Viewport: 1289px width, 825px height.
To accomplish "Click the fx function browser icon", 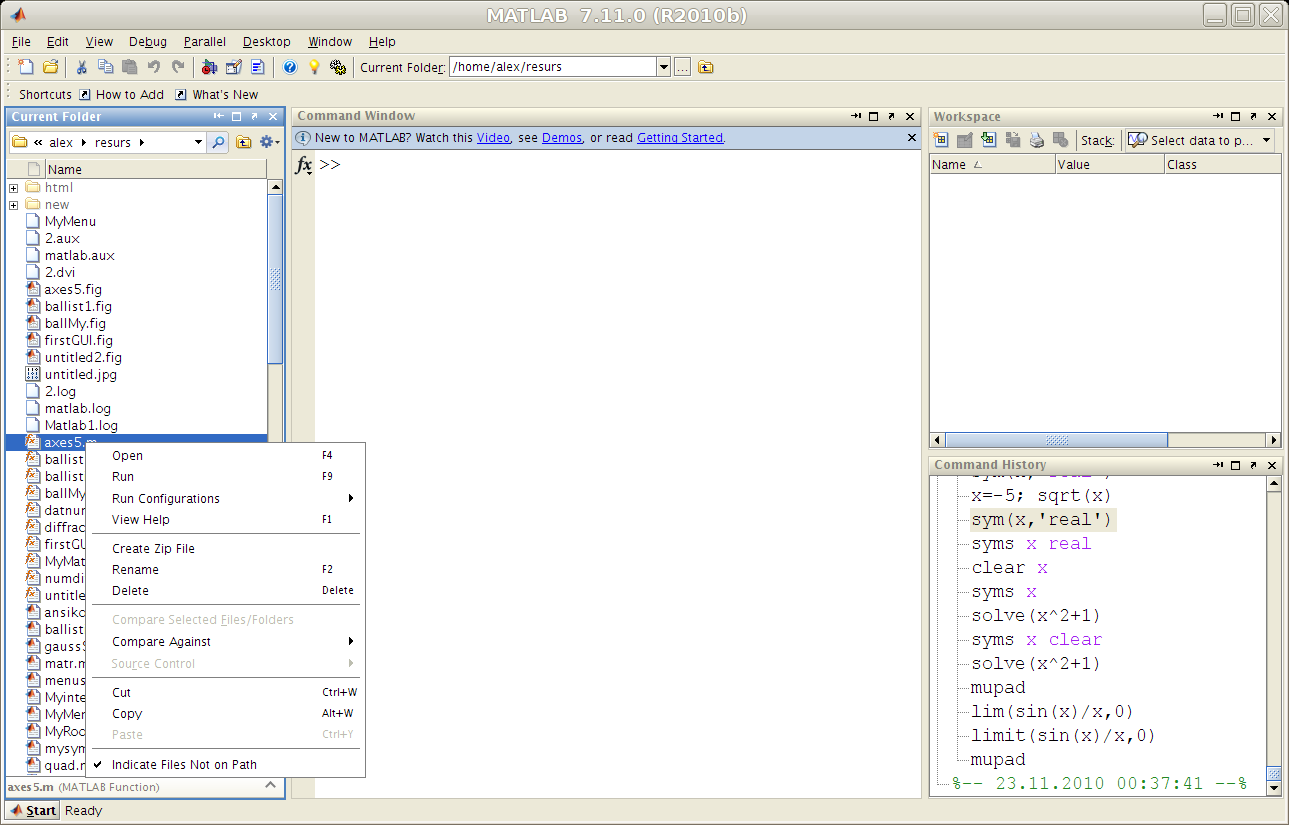I will click(x=304, y=165).
